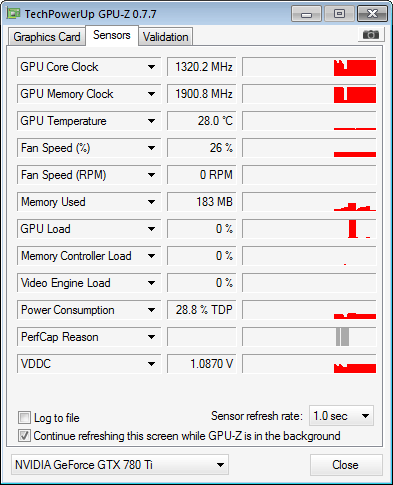Viewport: 393px width, 485px height.
Task: Switch to the Graphics Card tab
Action: click(47, 37)
